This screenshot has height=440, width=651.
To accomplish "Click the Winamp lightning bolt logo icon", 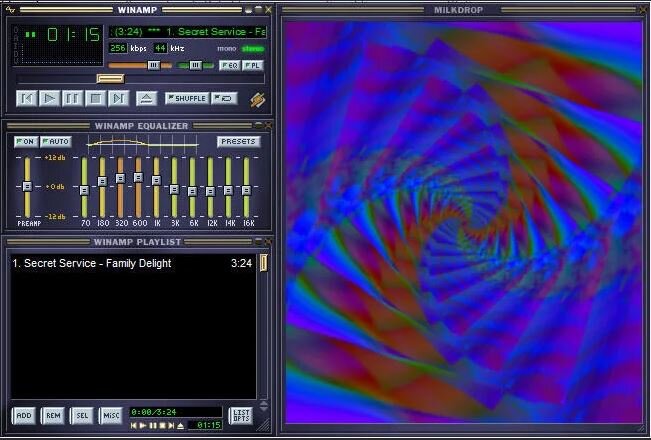I will pos(257,100).
